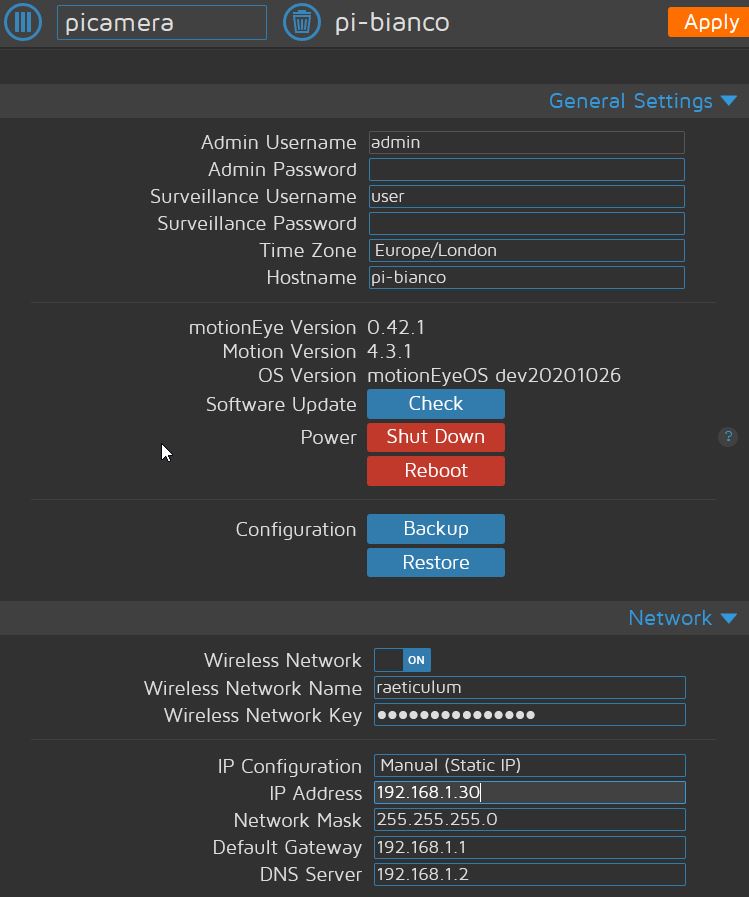Click the help question mark beside Power
749x897 pixels.
point(728,437)
